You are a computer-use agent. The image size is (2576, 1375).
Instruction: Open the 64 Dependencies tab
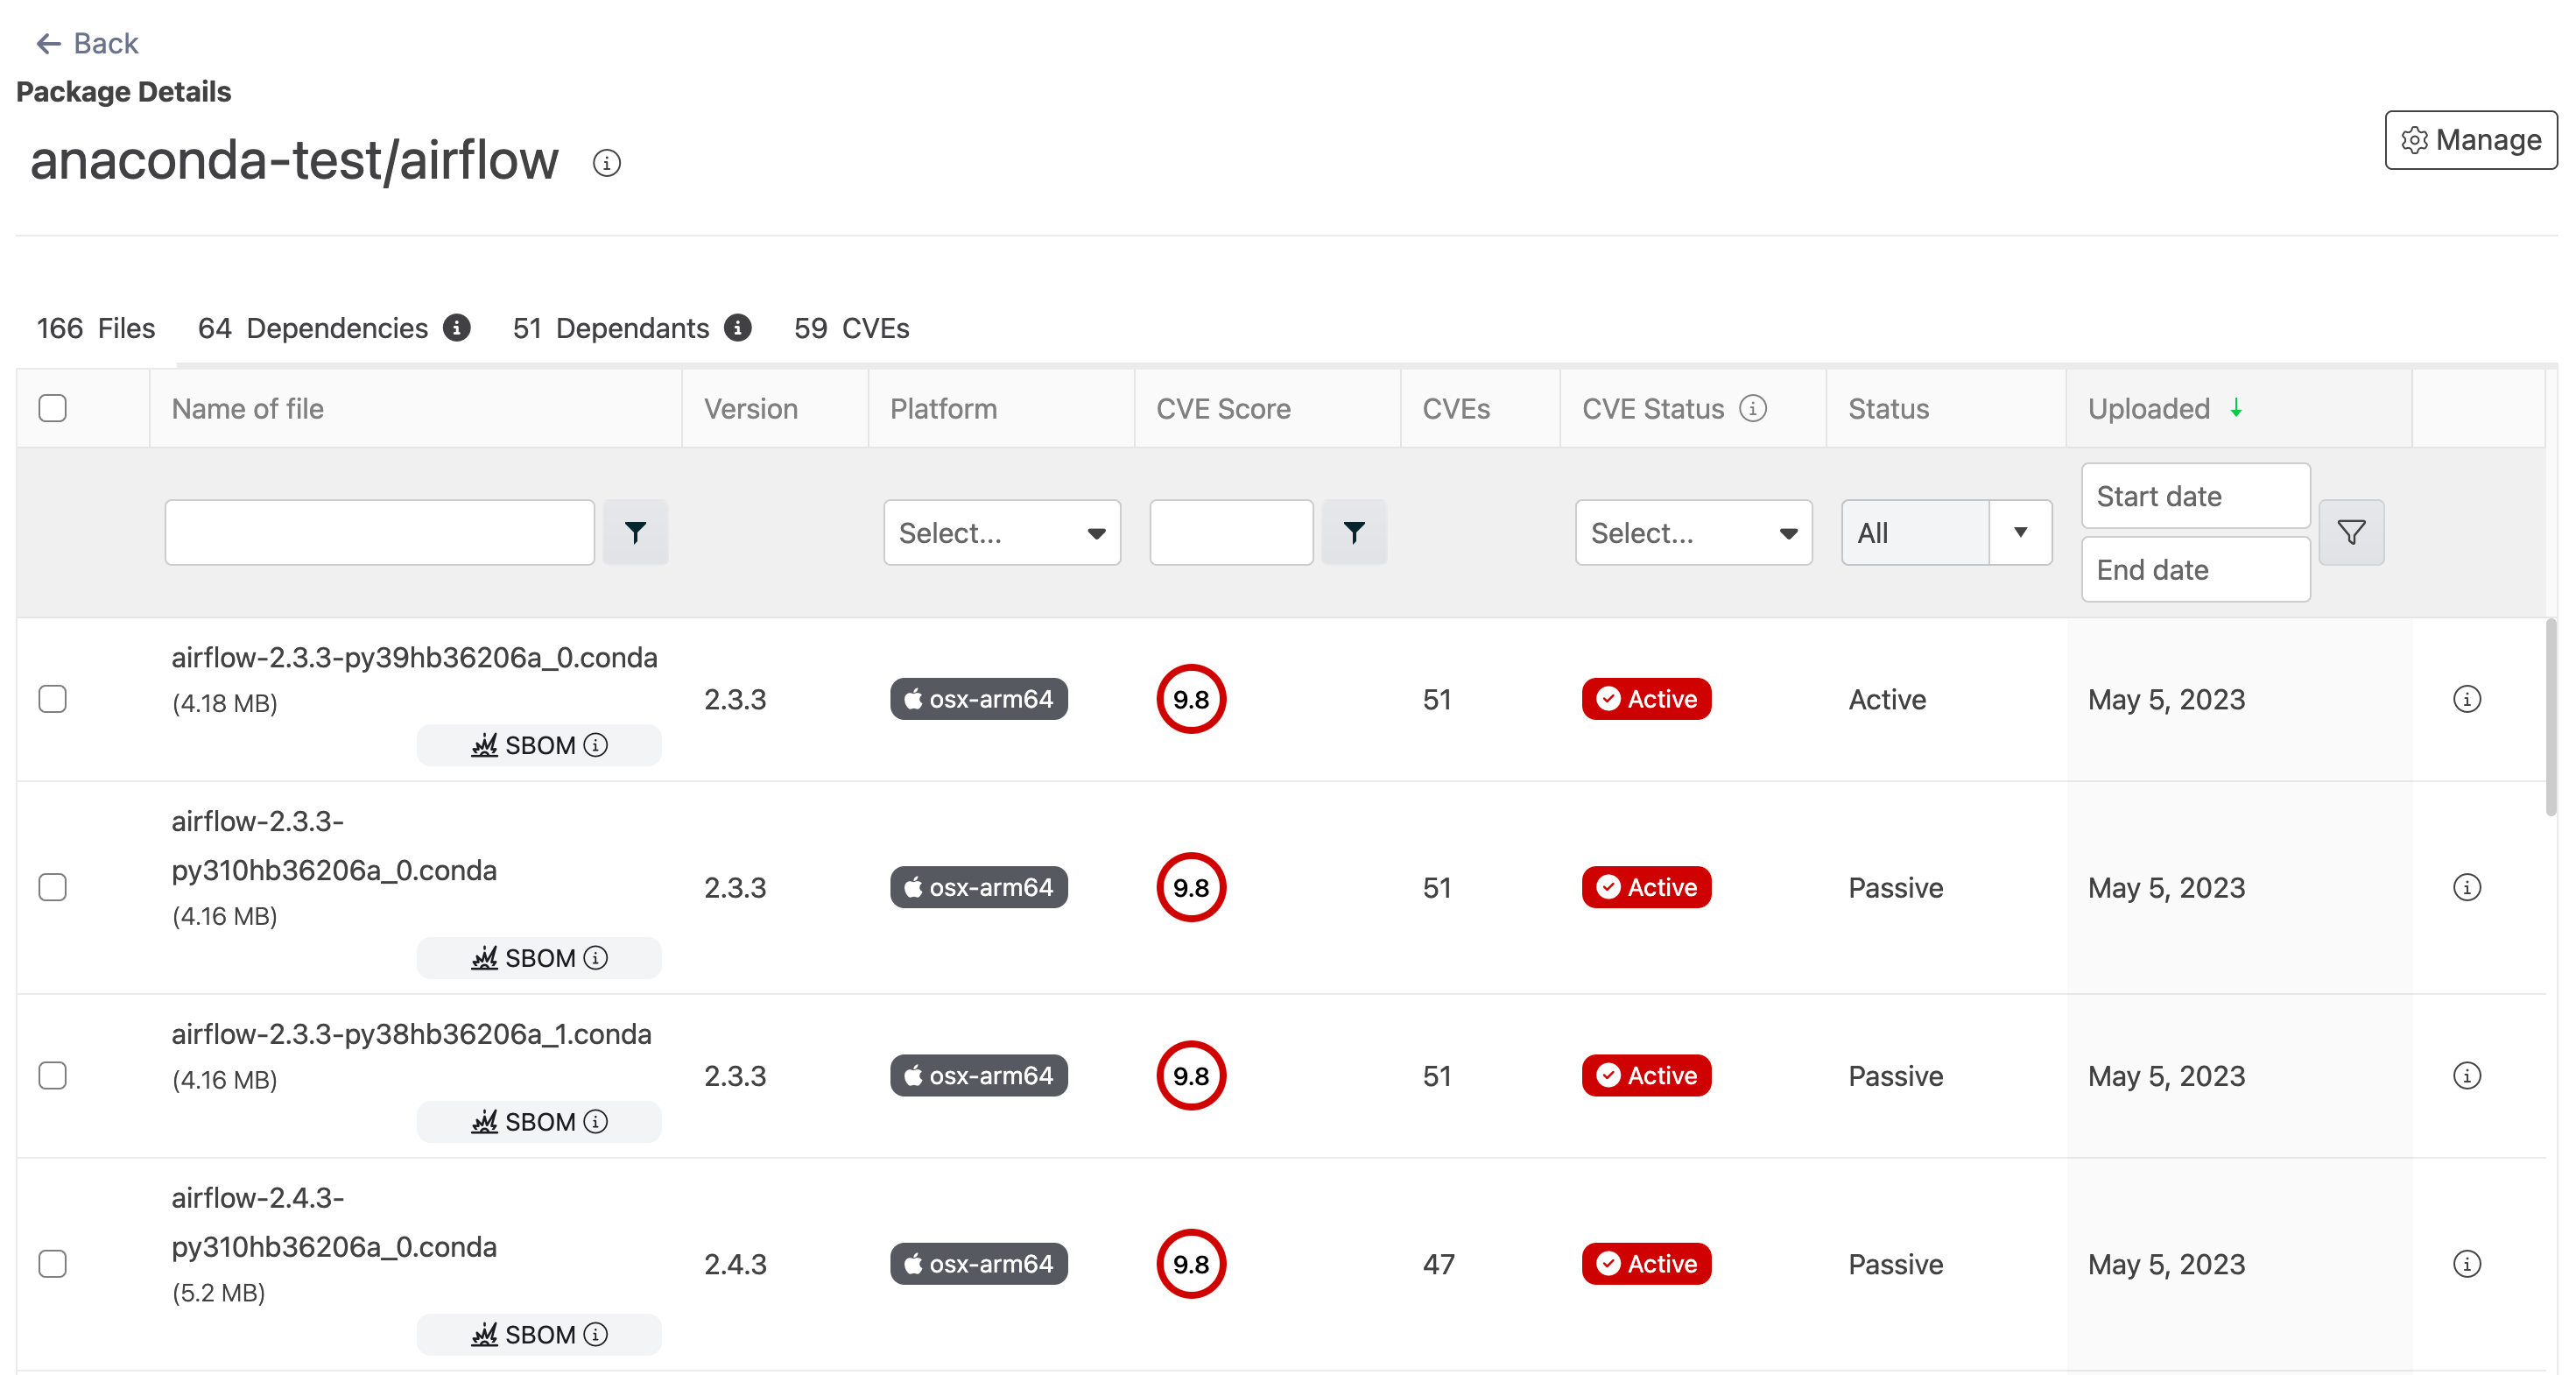[313, 328]
